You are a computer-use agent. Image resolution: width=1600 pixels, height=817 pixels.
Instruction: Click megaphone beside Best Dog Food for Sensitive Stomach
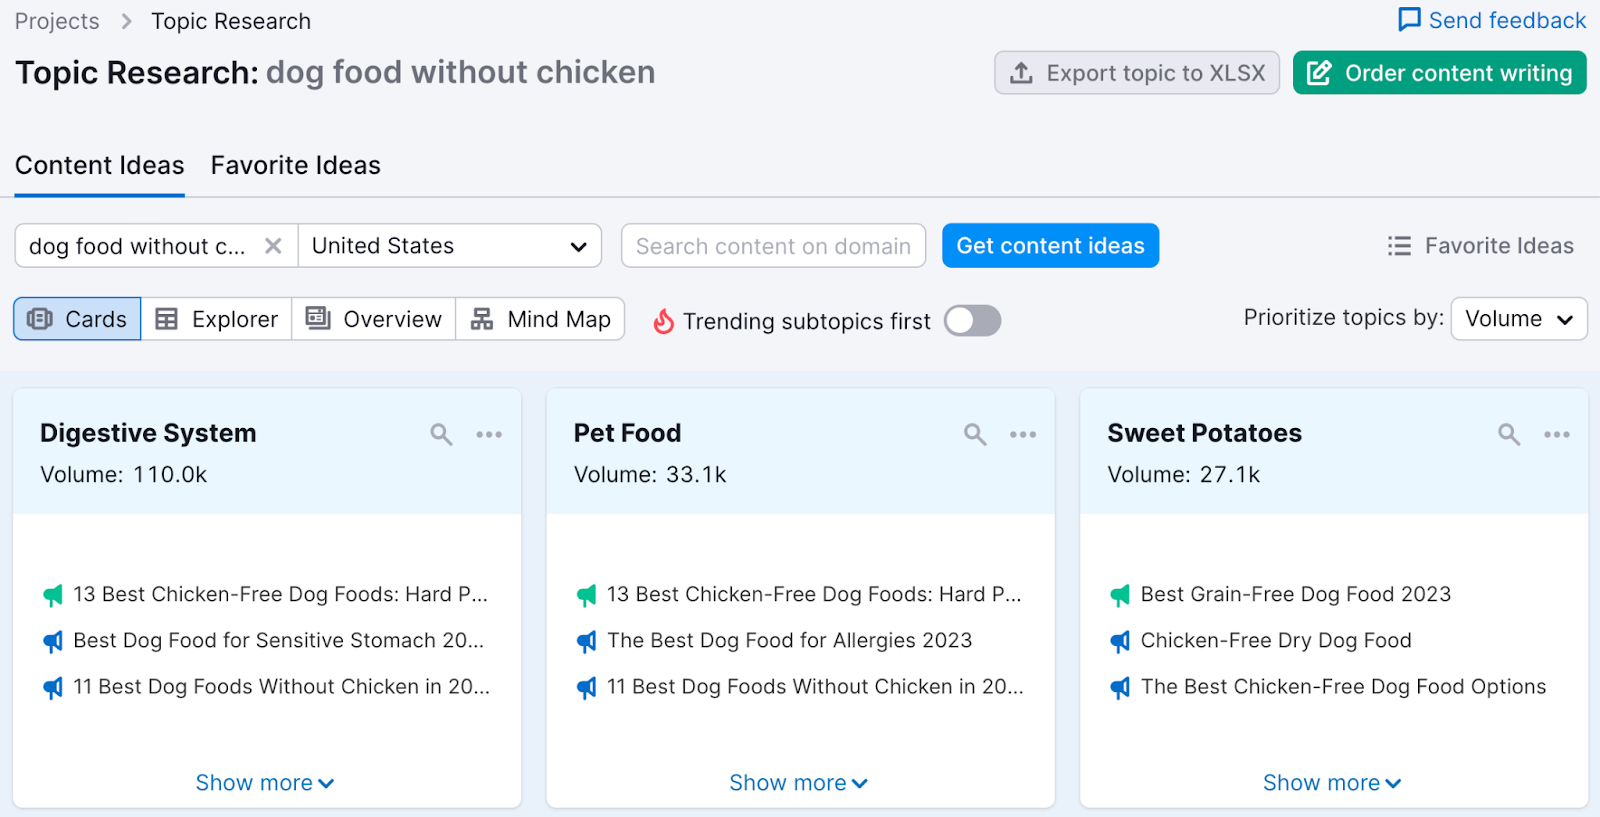click(x=53, y=642)
